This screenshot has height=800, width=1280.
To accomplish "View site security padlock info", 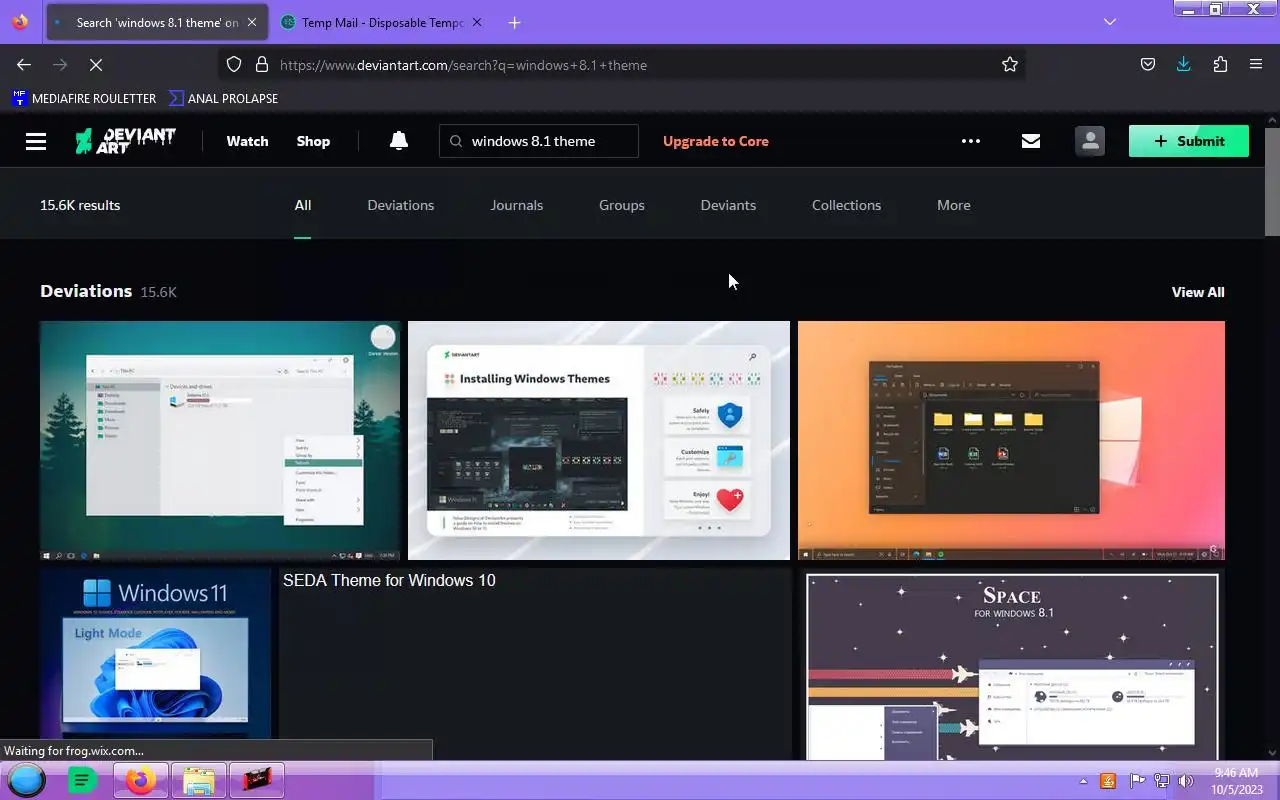I will (x=262, y=64).
